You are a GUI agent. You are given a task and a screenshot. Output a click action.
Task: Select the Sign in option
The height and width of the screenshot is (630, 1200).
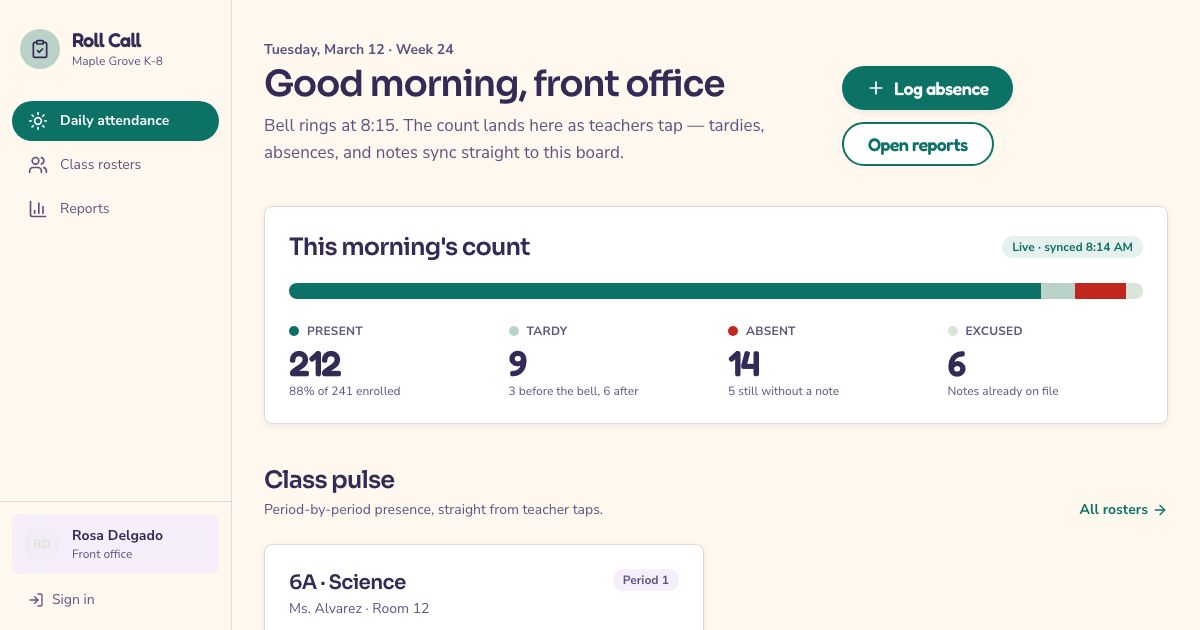point(115,600)
